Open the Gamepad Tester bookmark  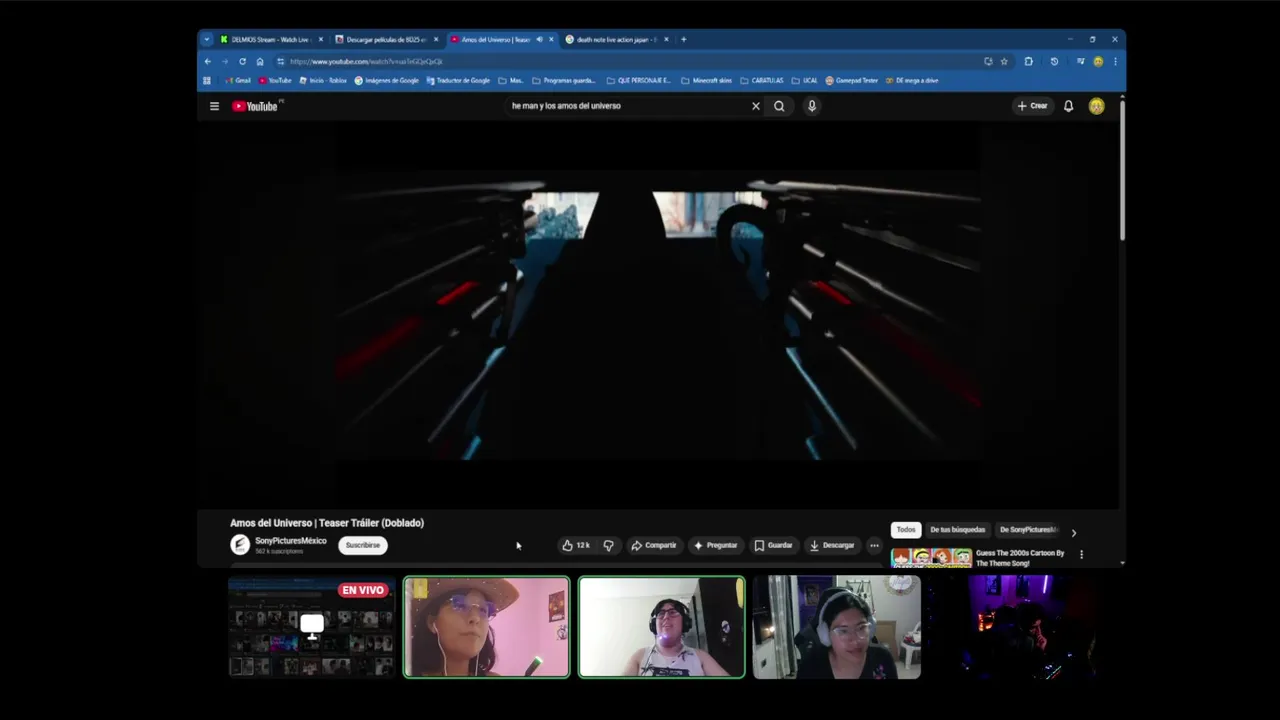click(x=851, y=80)
